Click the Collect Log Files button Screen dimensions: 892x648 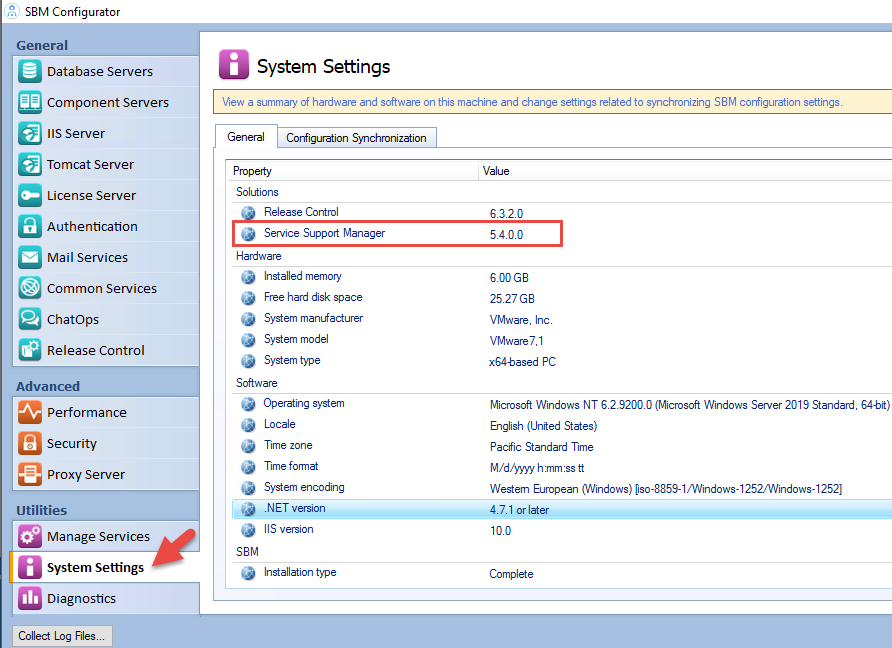[62, 635]
